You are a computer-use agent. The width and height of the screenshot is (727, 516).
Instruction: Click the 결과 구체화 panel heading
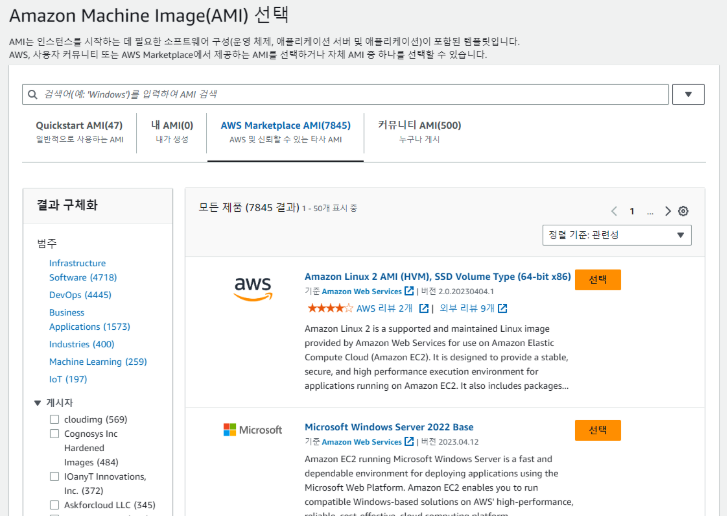(67, 205)
